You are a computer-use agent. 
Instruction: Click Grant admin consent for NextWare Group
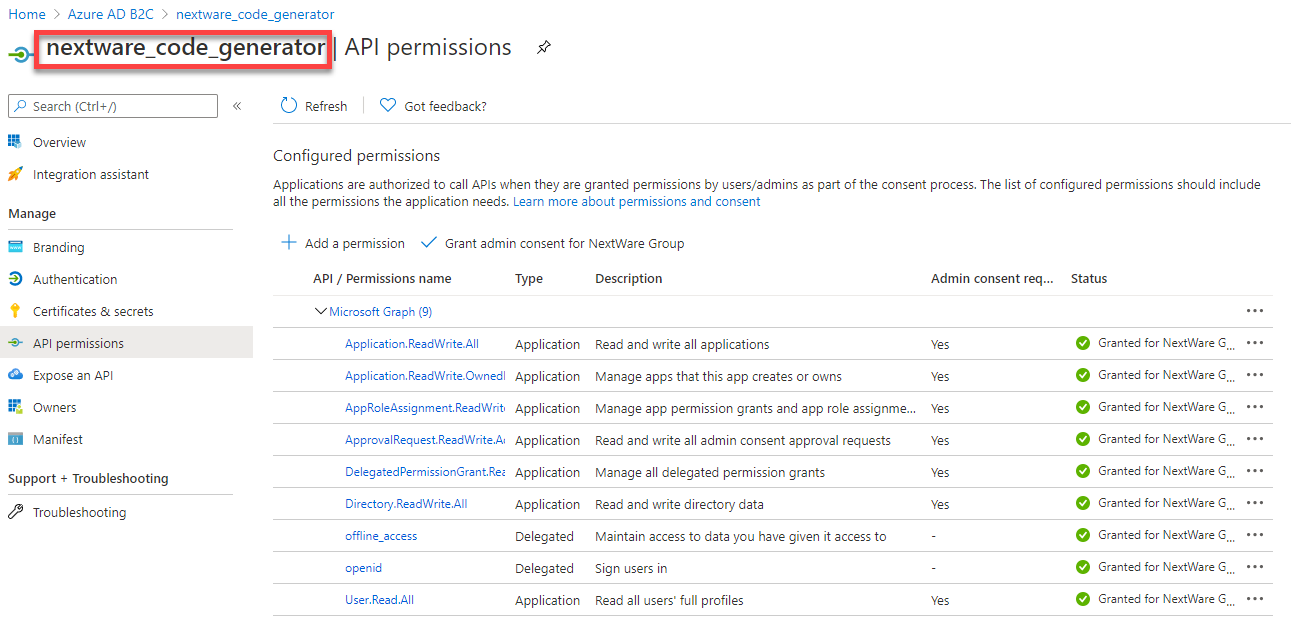[x=564, y=243]
